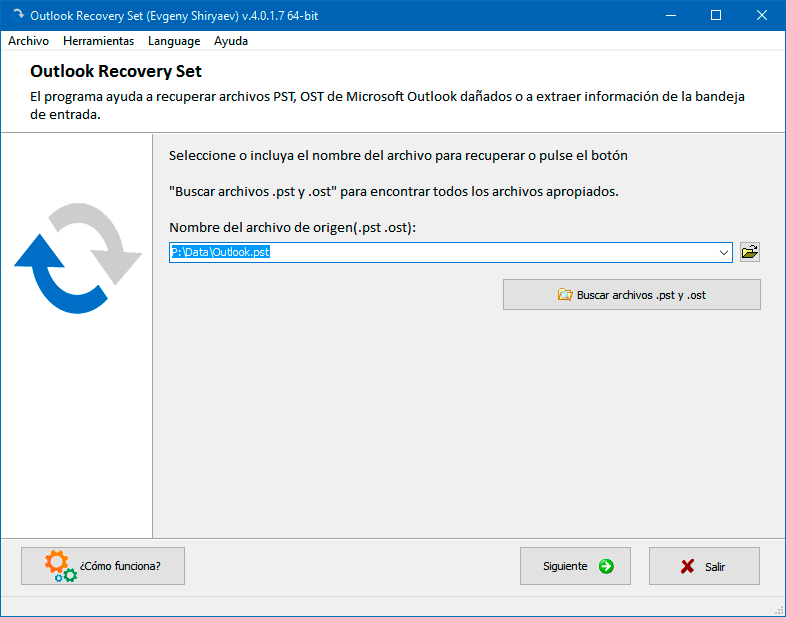Open the Herramientas menu
This screenshot has width=786, height=617.
pos(98,41)
